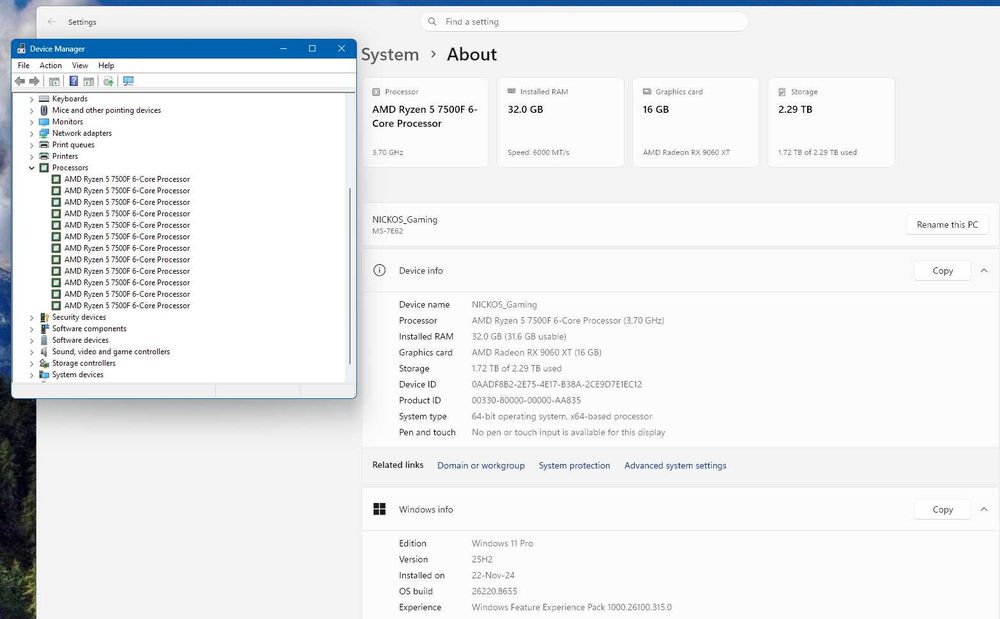Click the Print queues category icon
1000x619 pixels.
[x=44, y=145]
